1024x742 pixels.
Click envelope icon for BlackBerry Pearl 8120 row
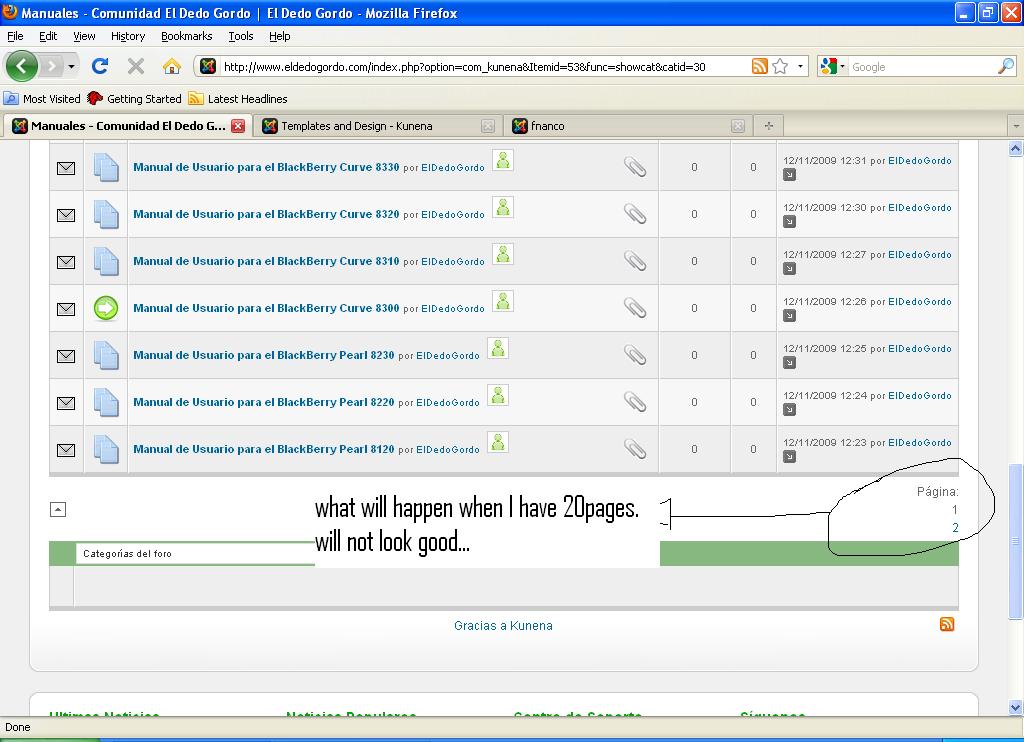coord(66,450)
